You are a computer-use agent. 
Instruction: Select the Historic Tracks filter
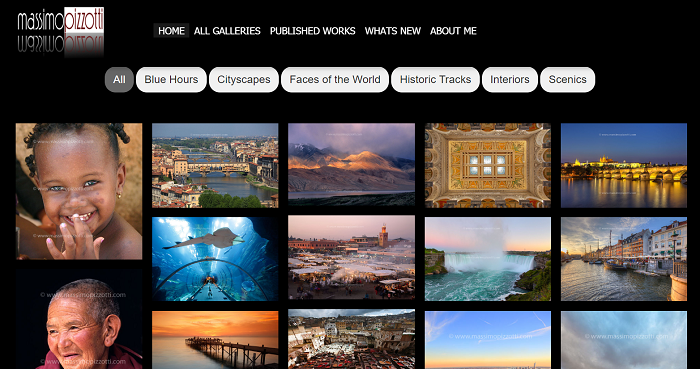435,79
